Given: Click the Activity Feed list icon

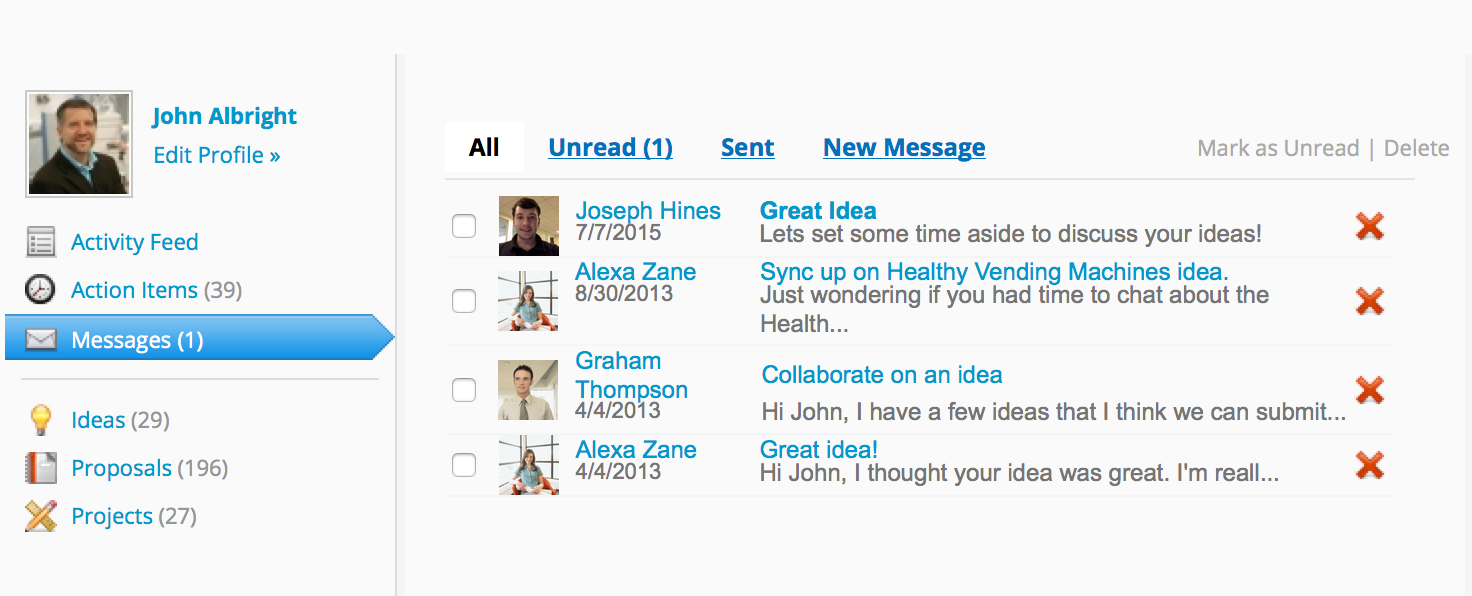Looking at the screenshot, I should [40, 242].
